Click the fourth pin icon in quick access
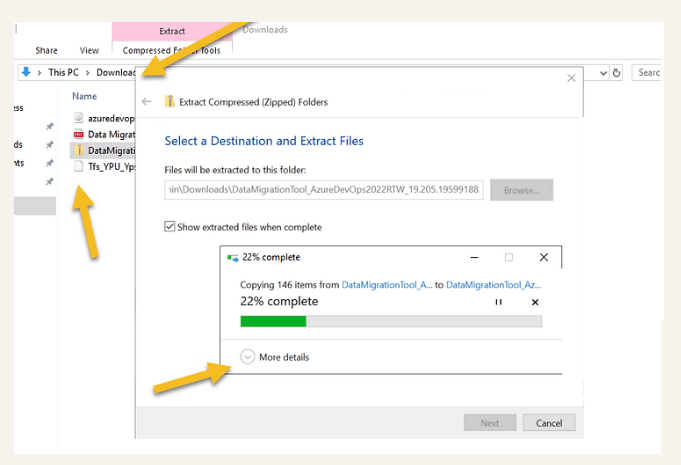This screenshot has height=465, width=681. [x=50, y=181]
